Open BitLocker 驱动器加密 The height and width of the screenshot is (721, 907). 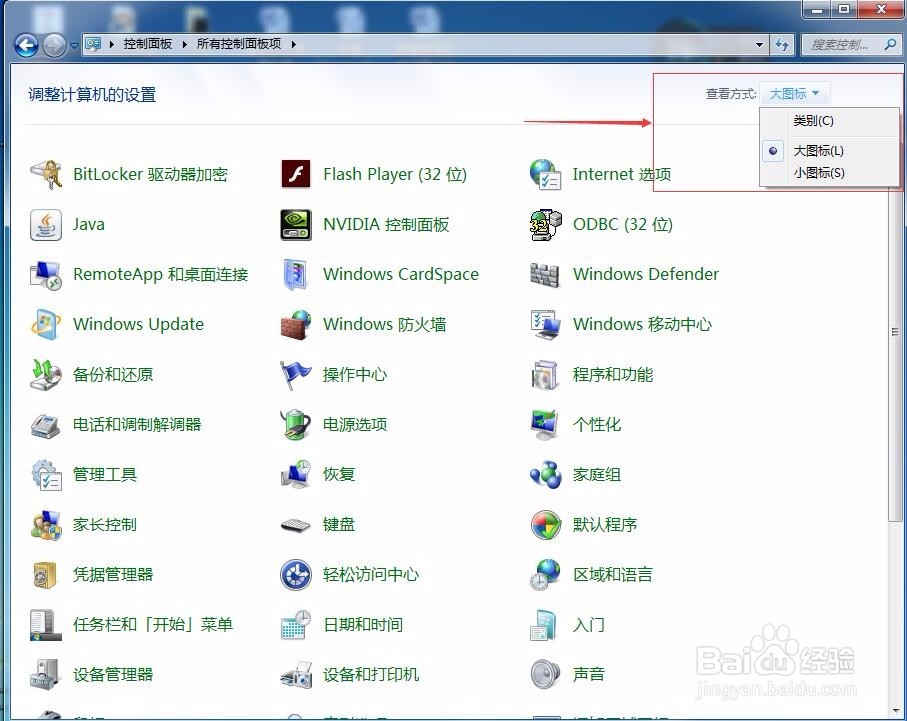(151, 174)
